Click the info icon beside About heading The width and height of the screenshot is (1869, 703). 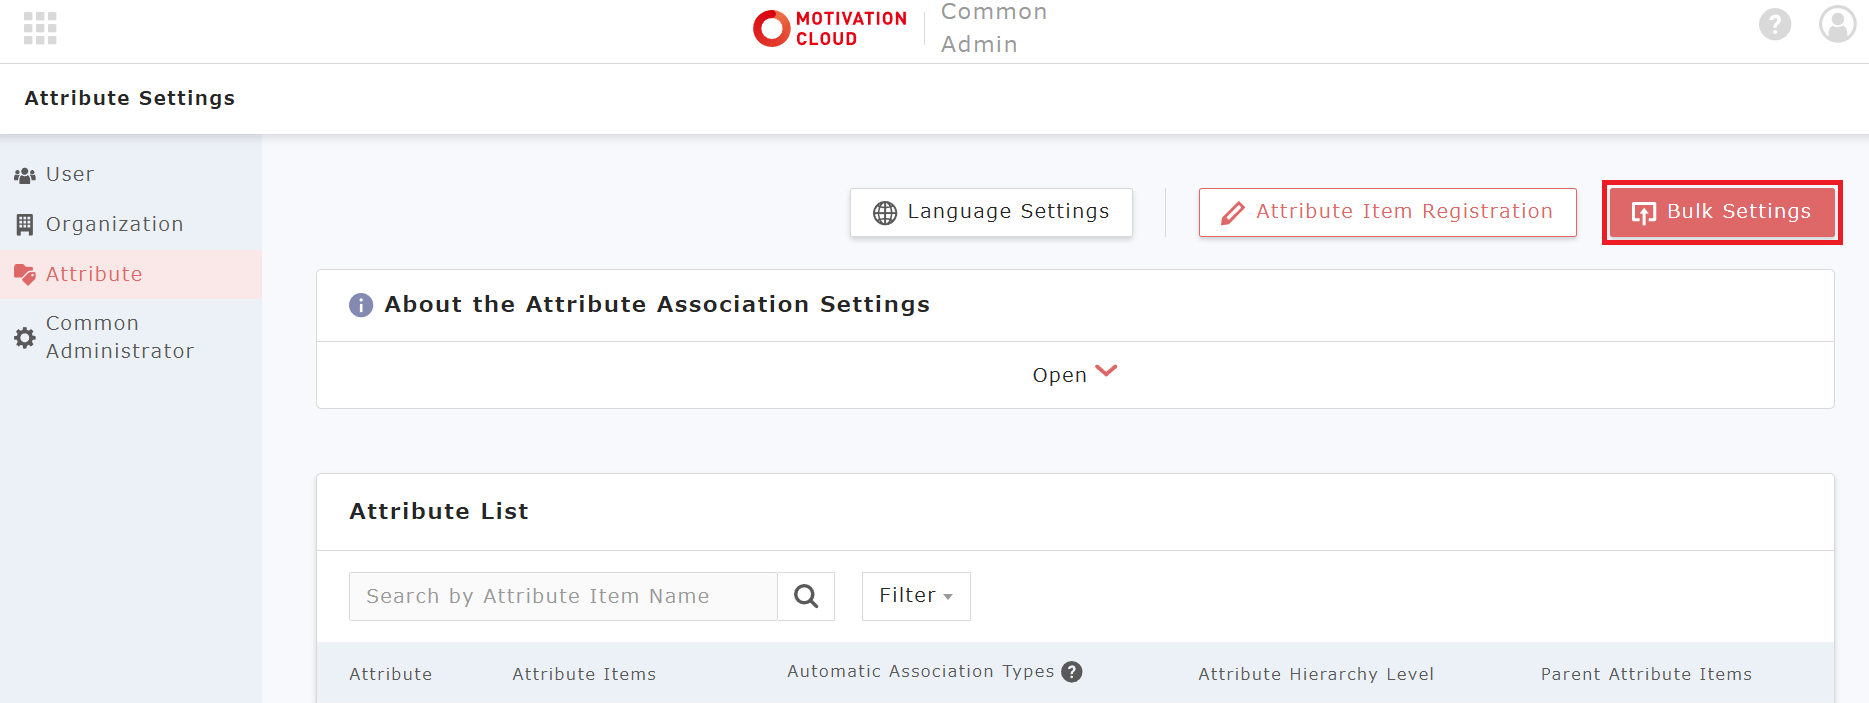point(360,305)
